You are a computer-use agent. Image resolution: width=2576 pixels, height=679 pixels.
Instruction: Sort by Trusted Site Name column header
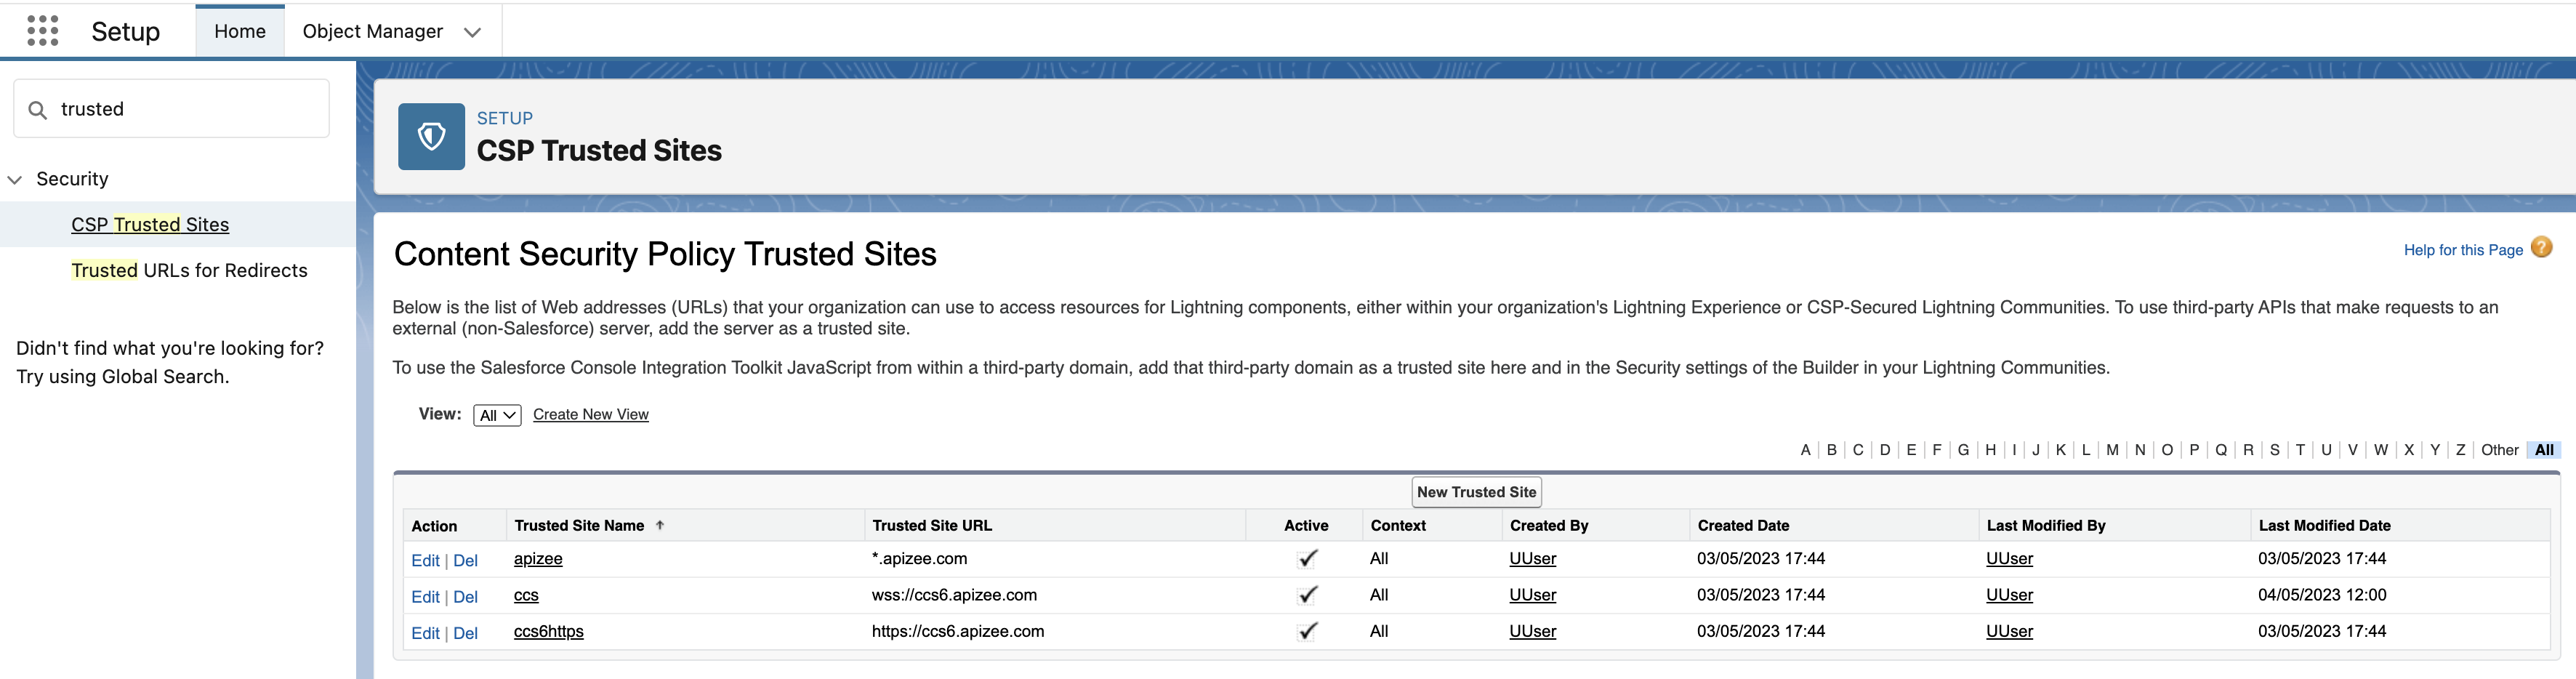click(579, 525)
